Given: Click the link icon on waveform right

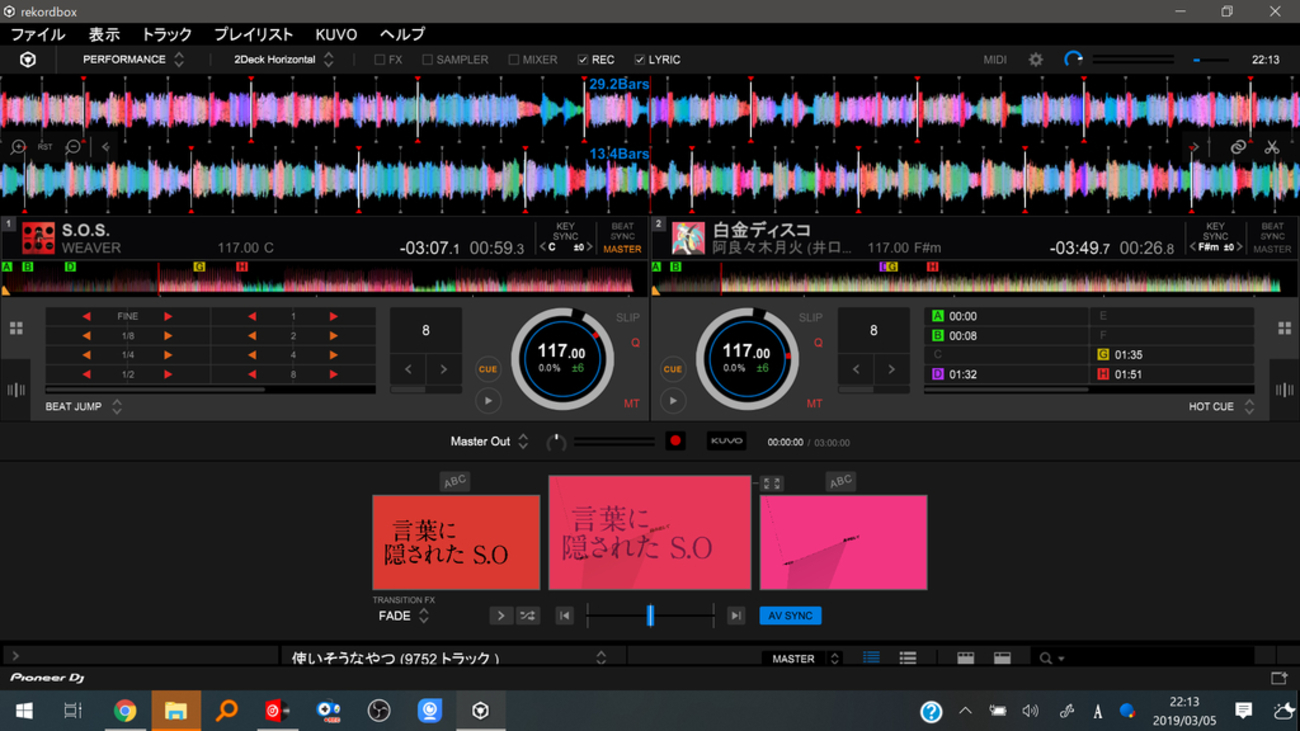Looking at the screenshot, I should pos(1238,147).
